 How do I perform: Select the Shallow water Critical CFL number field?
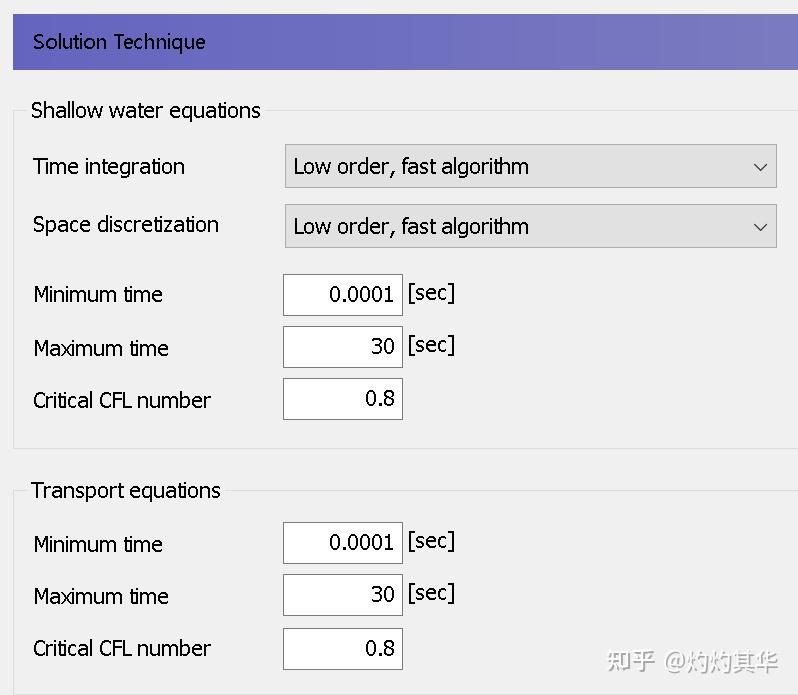(x=343, y=399)
